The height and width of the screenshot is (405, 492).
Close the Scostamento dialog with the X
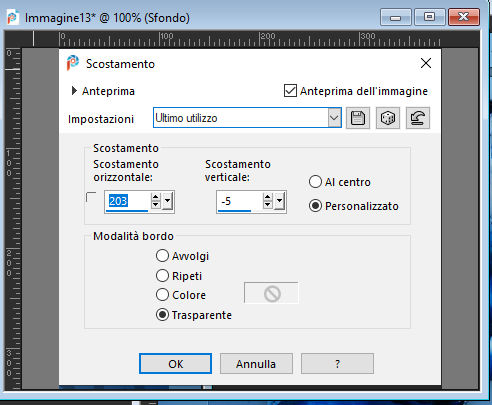426,63
